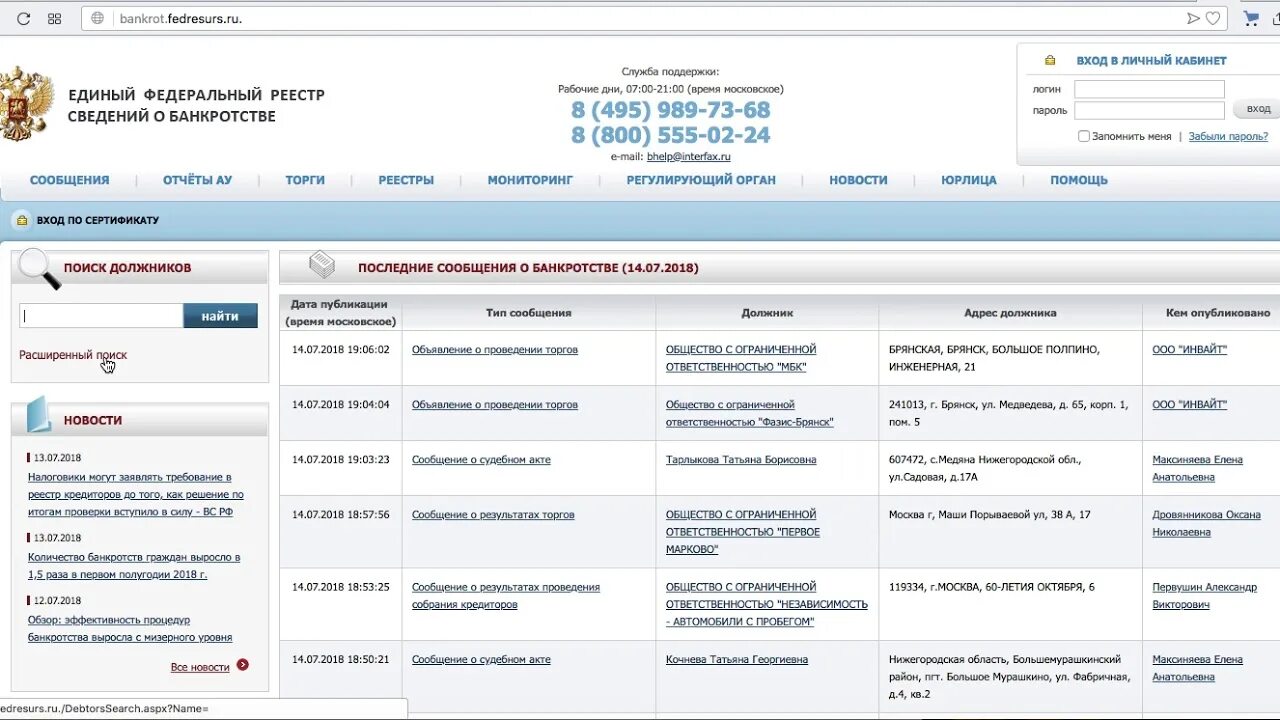
Task: Reload the page with the browser refresh icon
Action: 24,18
